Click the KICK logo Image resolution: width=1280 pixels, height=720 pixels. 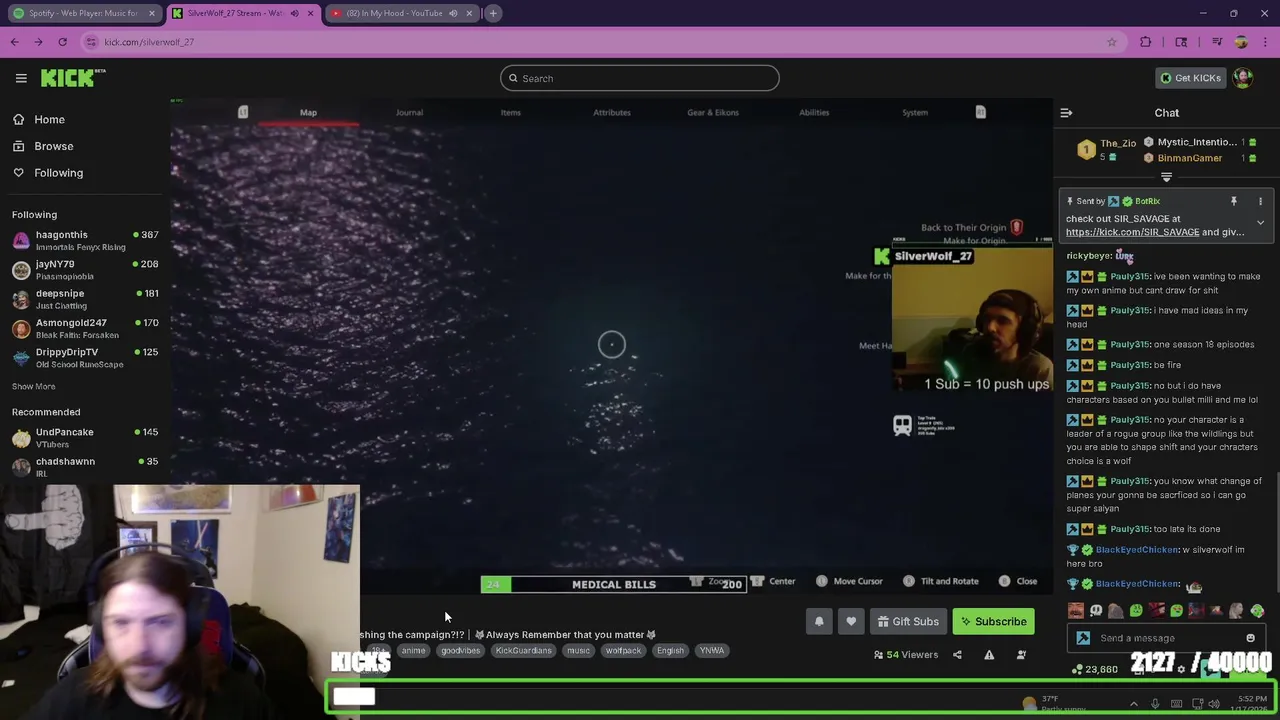click(x=72, y=78)
